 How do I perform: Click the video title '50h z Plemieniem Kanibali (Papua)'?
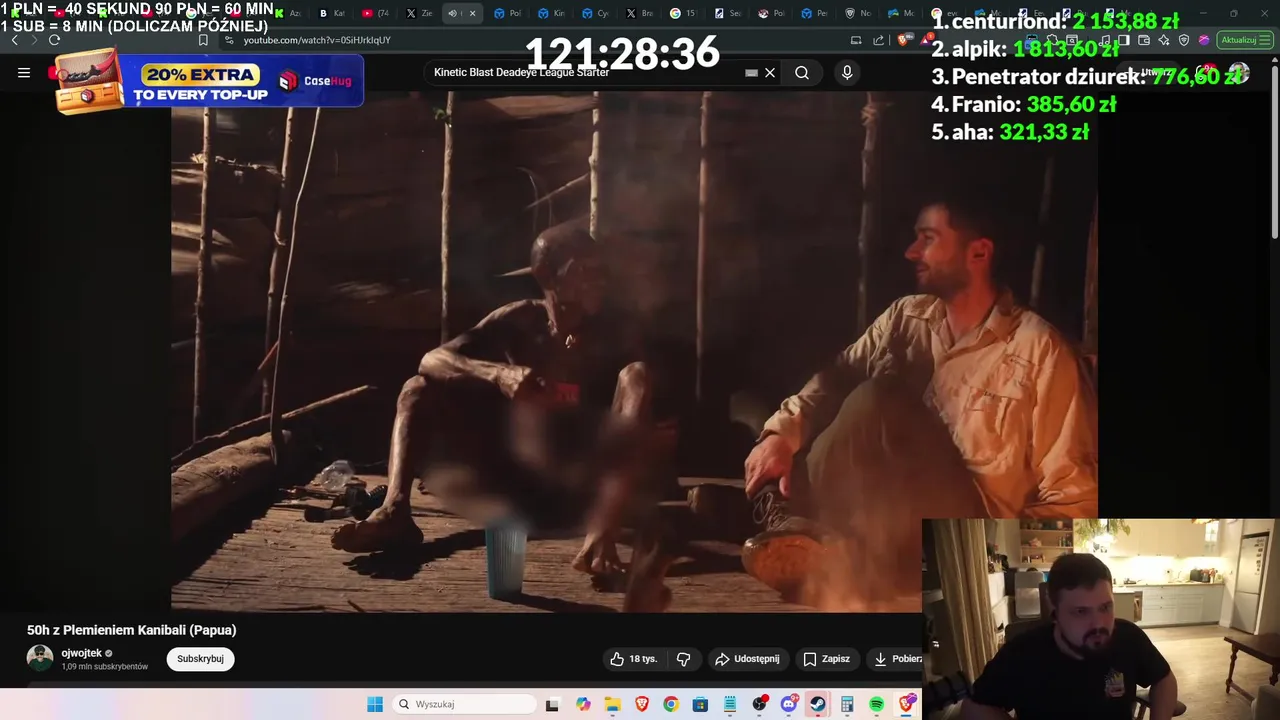[132, 630]
